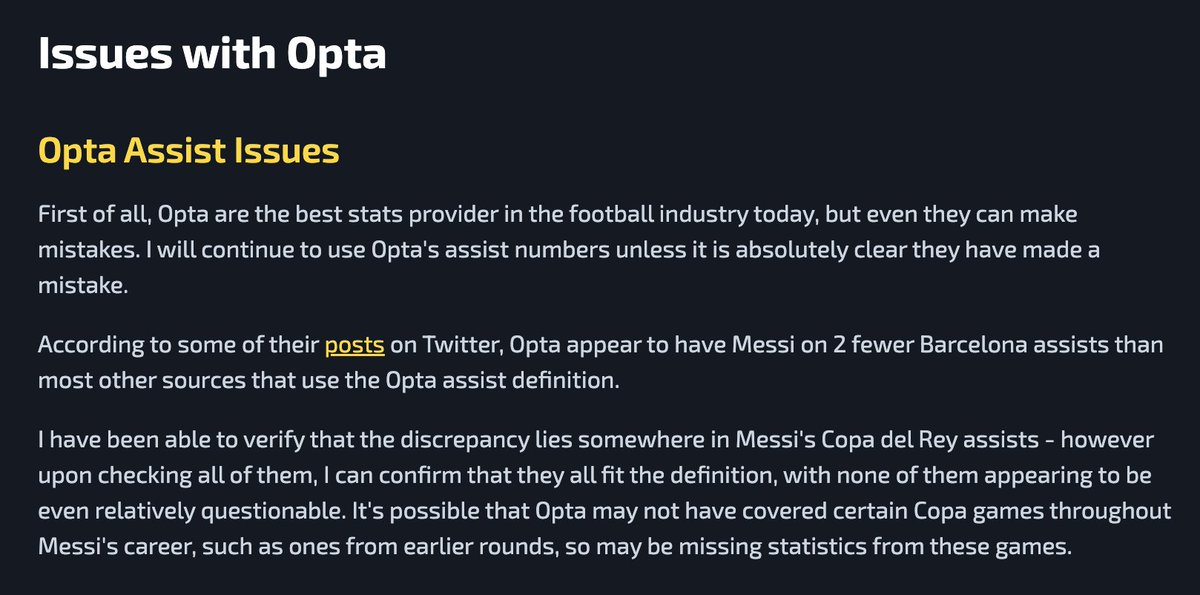Click the paragraph starting "First of all, Opta"
The width and height of the screenshot is (1200, 595).
click(x=569, y=248)
